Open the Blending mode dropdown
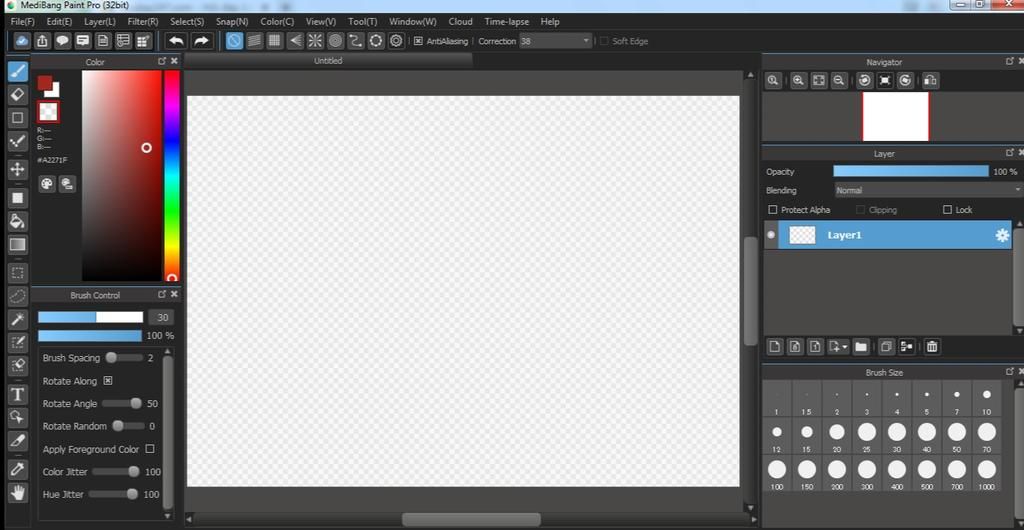1024x530 pixels. 927,191
